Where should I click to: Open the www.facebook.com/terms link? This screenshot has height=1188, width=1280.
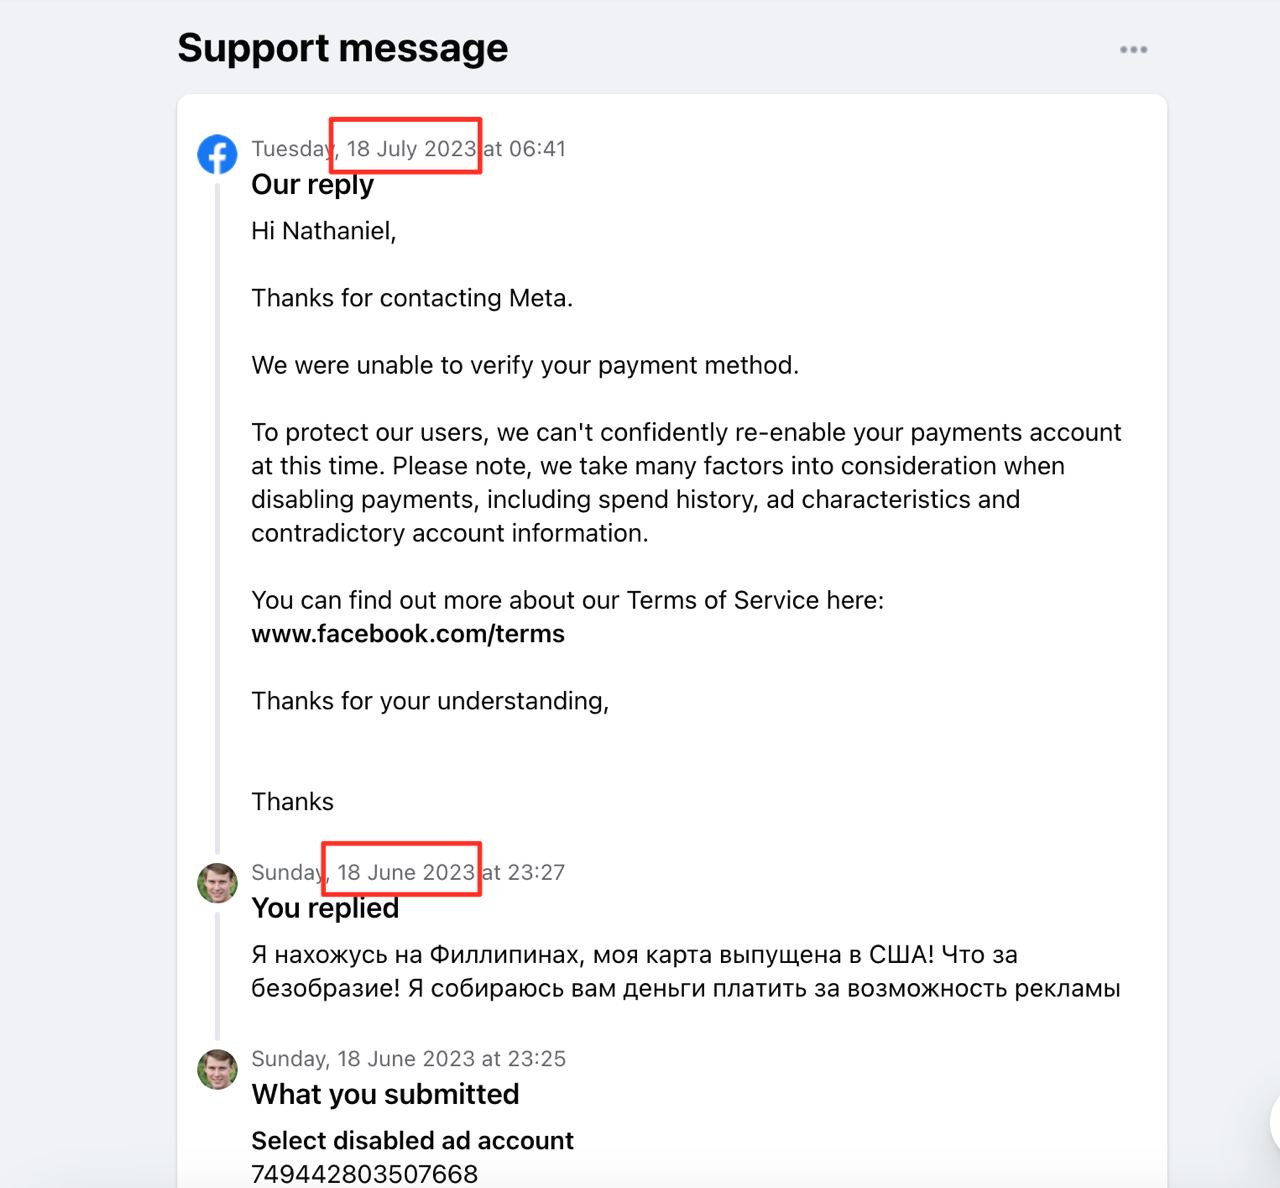pyautogui.click(x=408, y=634)
